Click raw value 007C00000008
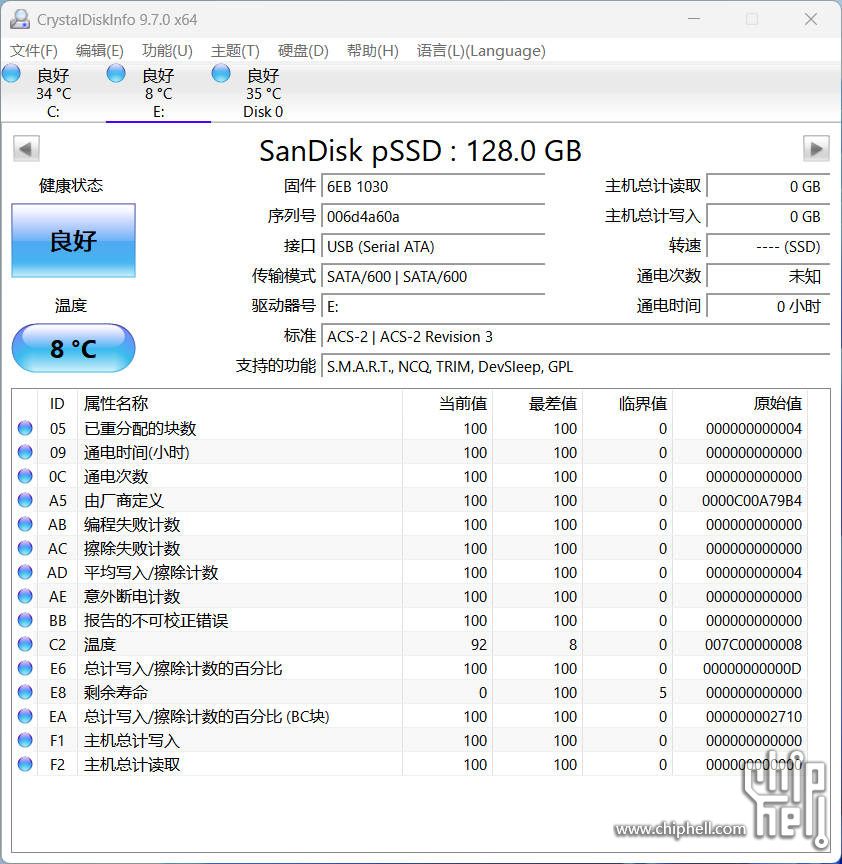Viewport: 842px width, 864px height. click(x=753, y=644)
